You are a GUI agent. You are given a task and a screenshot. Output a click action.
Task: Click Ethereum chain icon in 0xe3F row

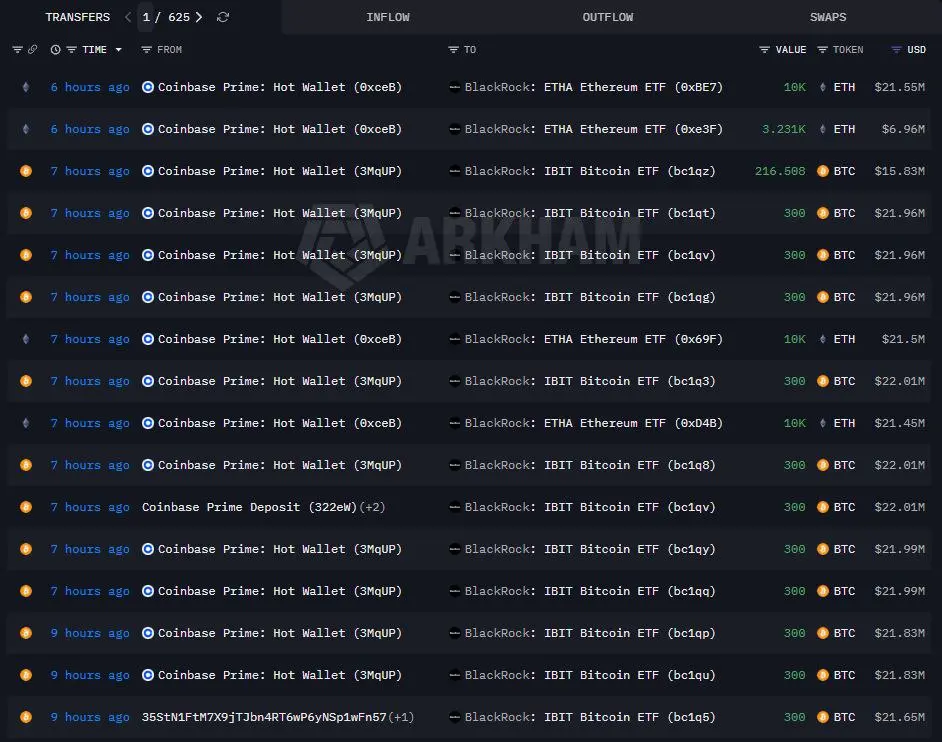pyautogui.click(x=25, y=129)
